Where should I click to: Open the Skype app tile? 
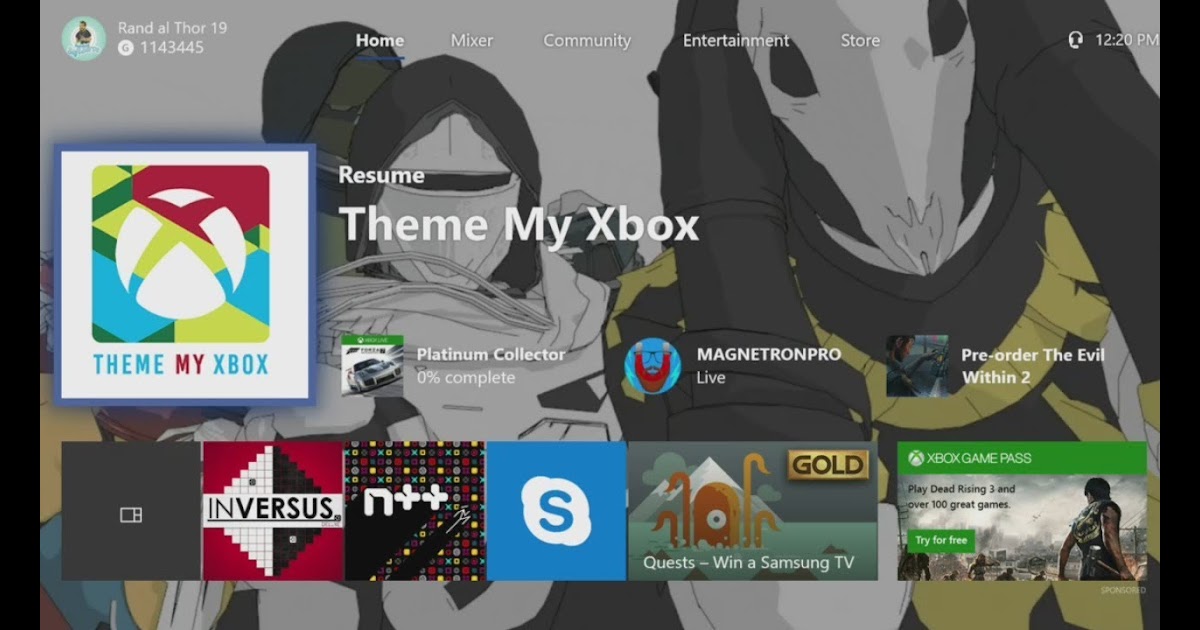(556, 511)
